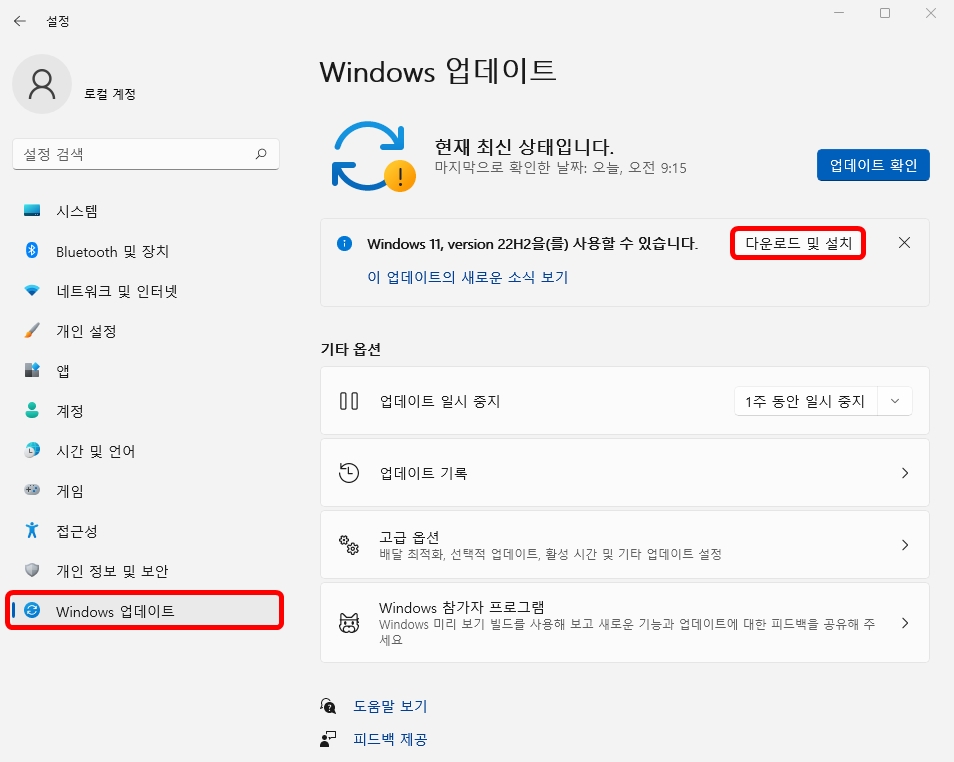
Task: Click the 시스템 monitor icon
Action: [32, 211]
